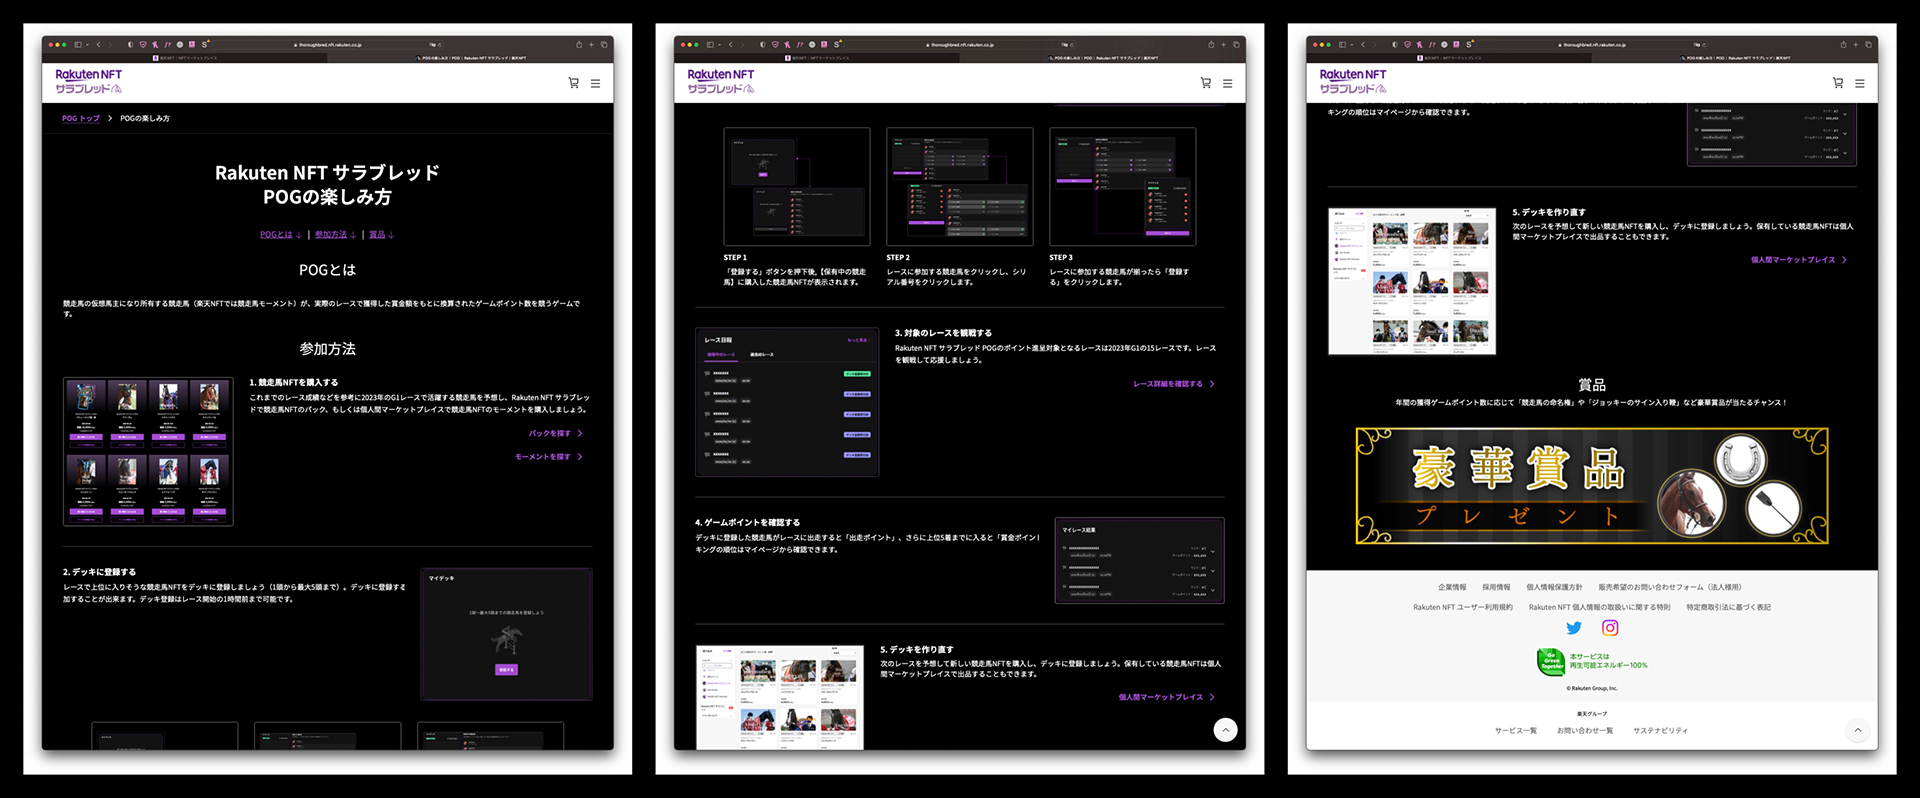
Task: Follow the パックを探す link
Action: pyautogui.click(x=555, y=434)
